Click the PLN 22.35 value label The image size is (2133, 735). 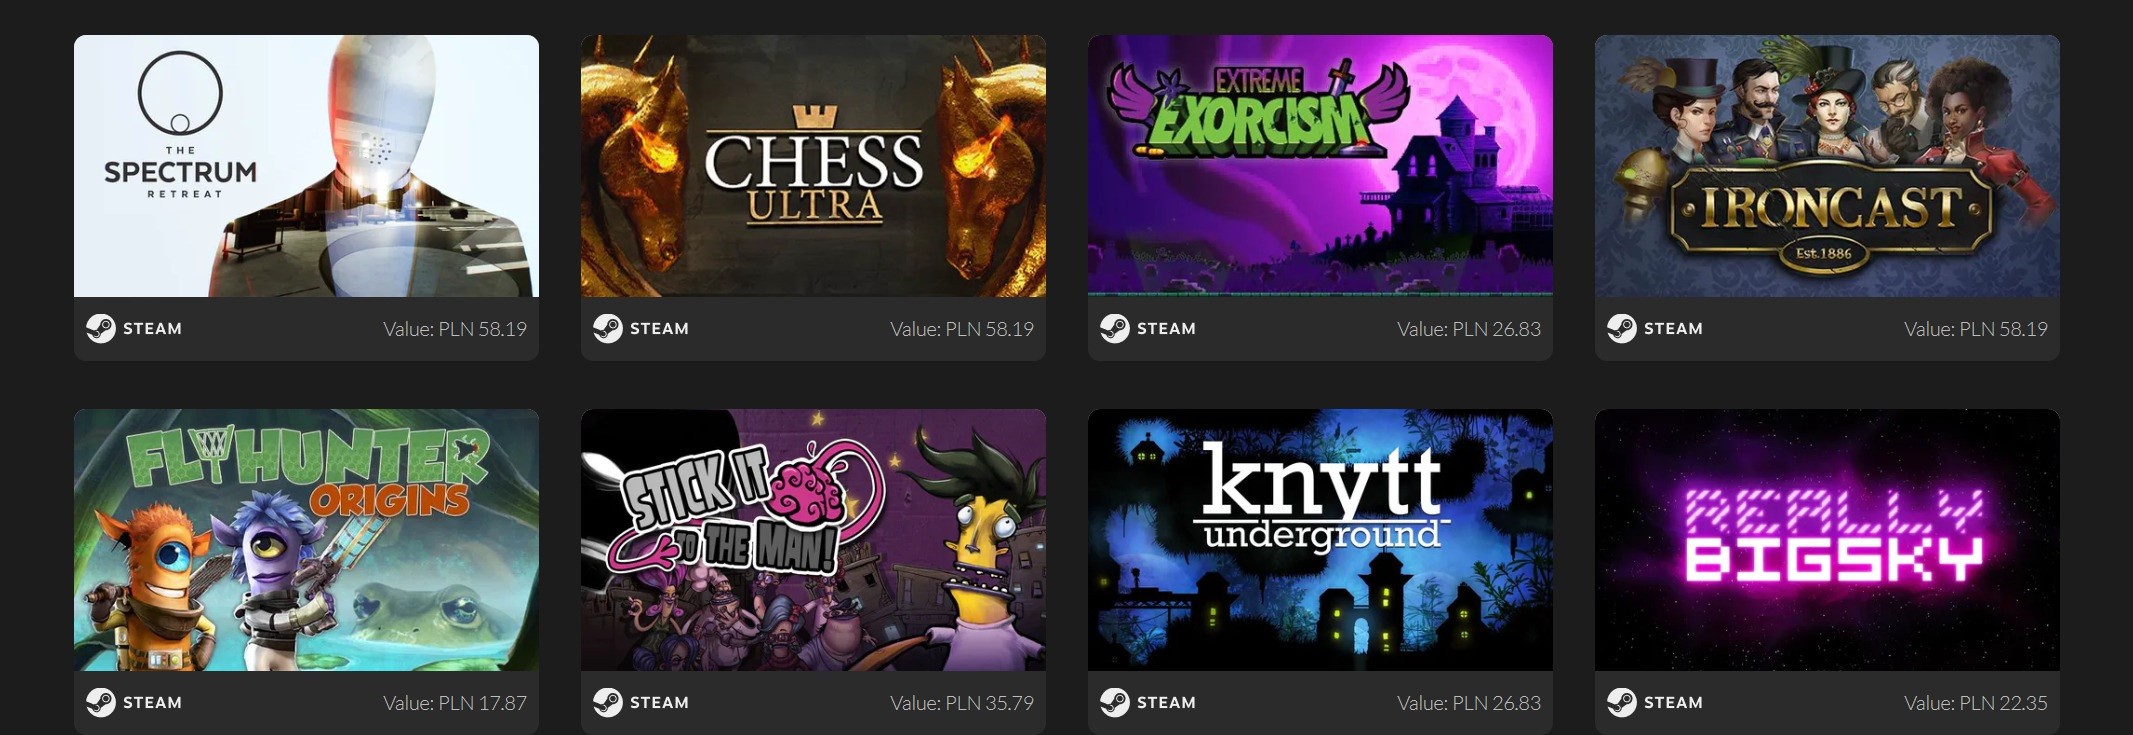click(x=1976, y=703)
